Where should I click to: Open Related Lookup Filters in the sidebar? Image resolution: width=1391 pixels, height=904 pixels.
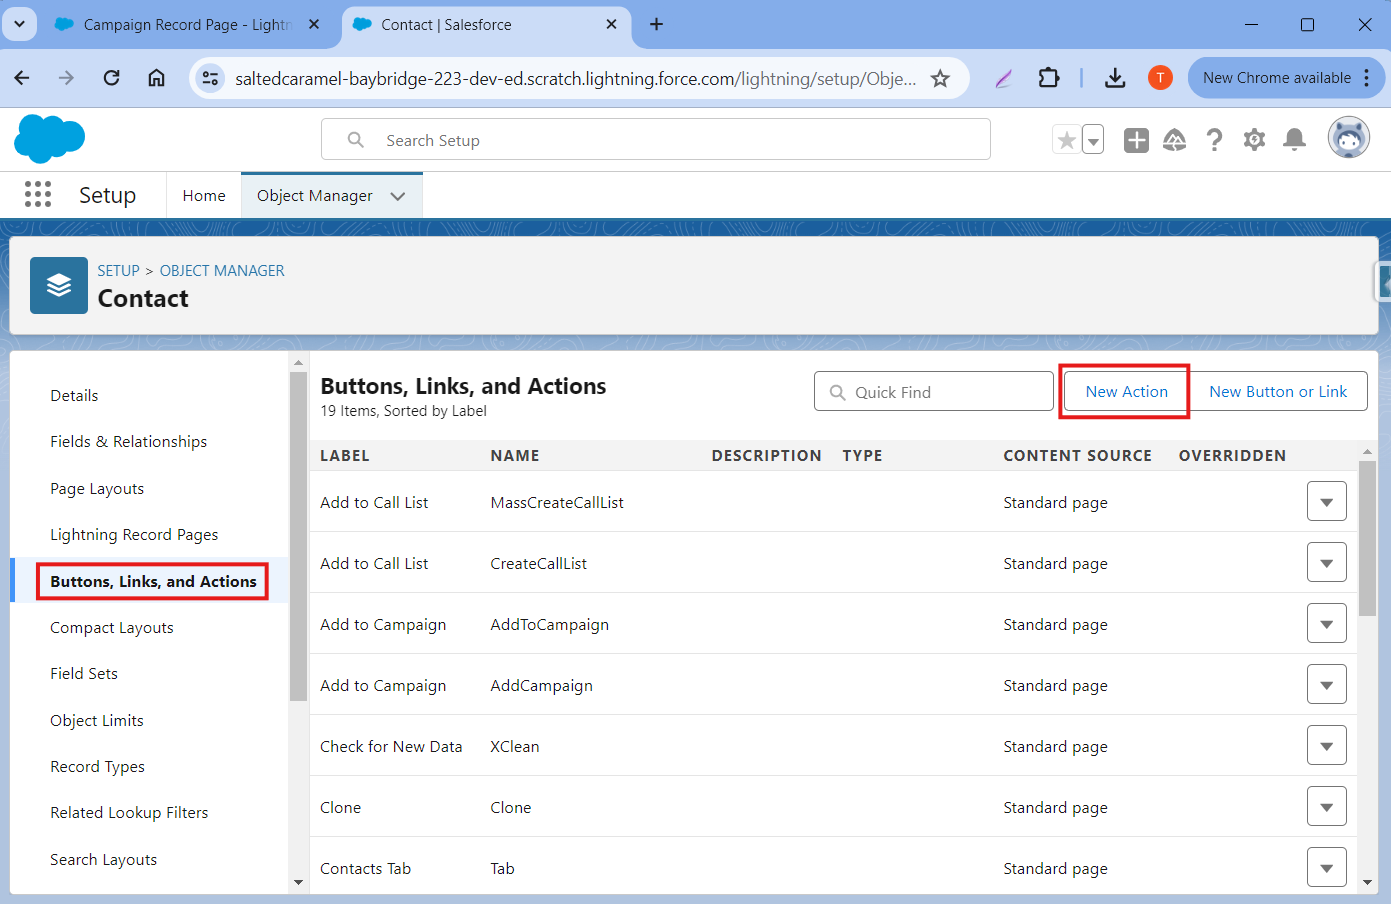pyautogui.click(x=129, y=813)
